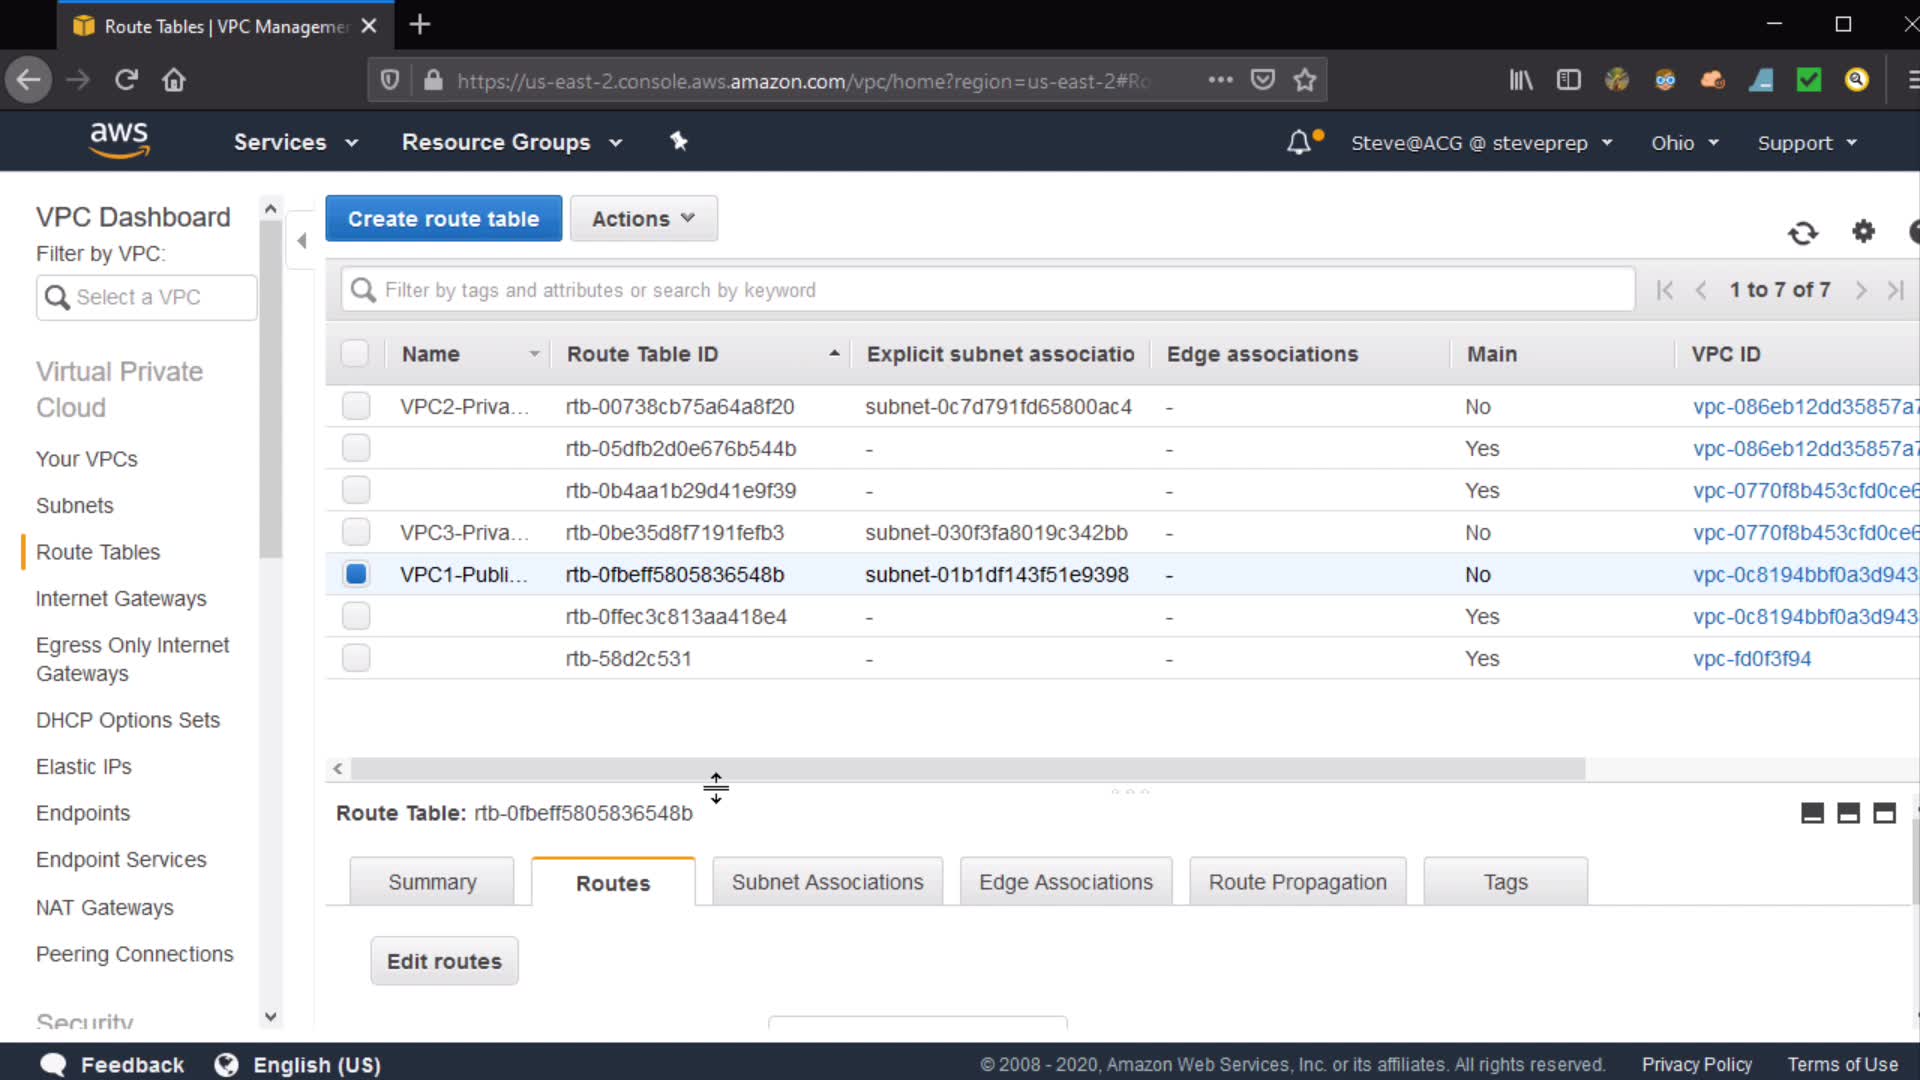The width and height of the screenshot is (1920, 1080).
Task: Refresh the route tables list
Action: 1802,233
